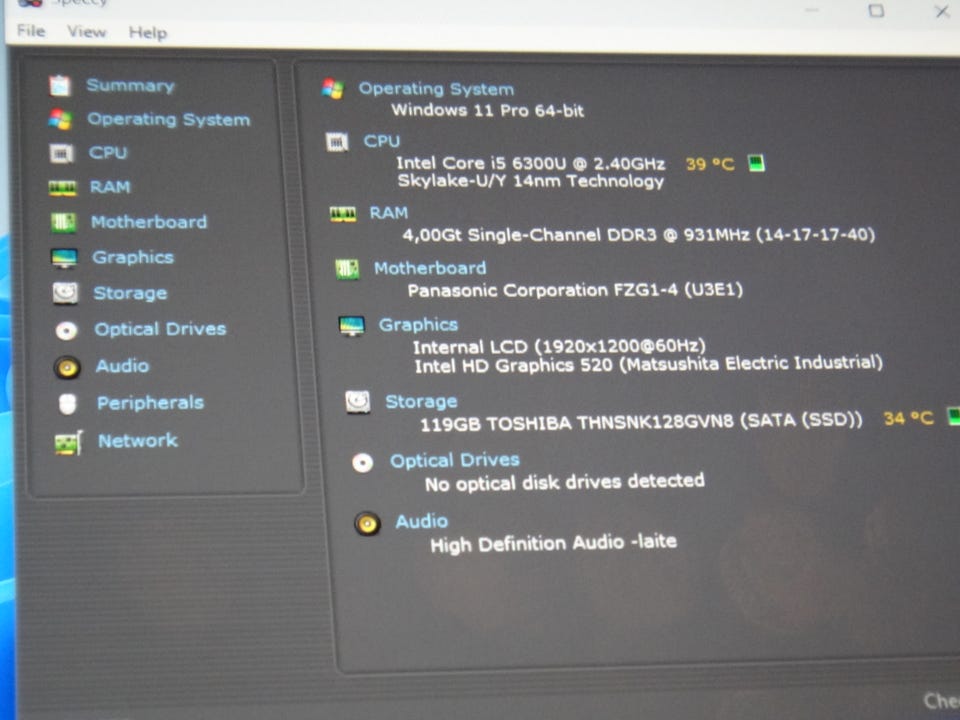Select Operating System in the sidebar

[169, 119]
